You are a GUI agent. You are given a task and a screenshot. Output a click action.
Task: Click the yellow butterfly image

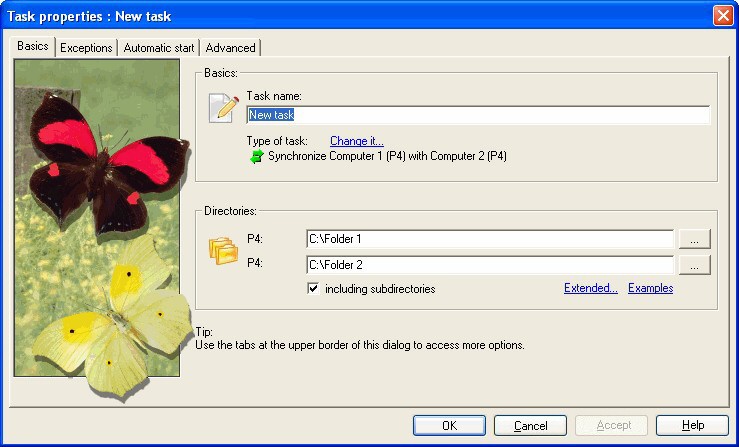pos(113,318)
